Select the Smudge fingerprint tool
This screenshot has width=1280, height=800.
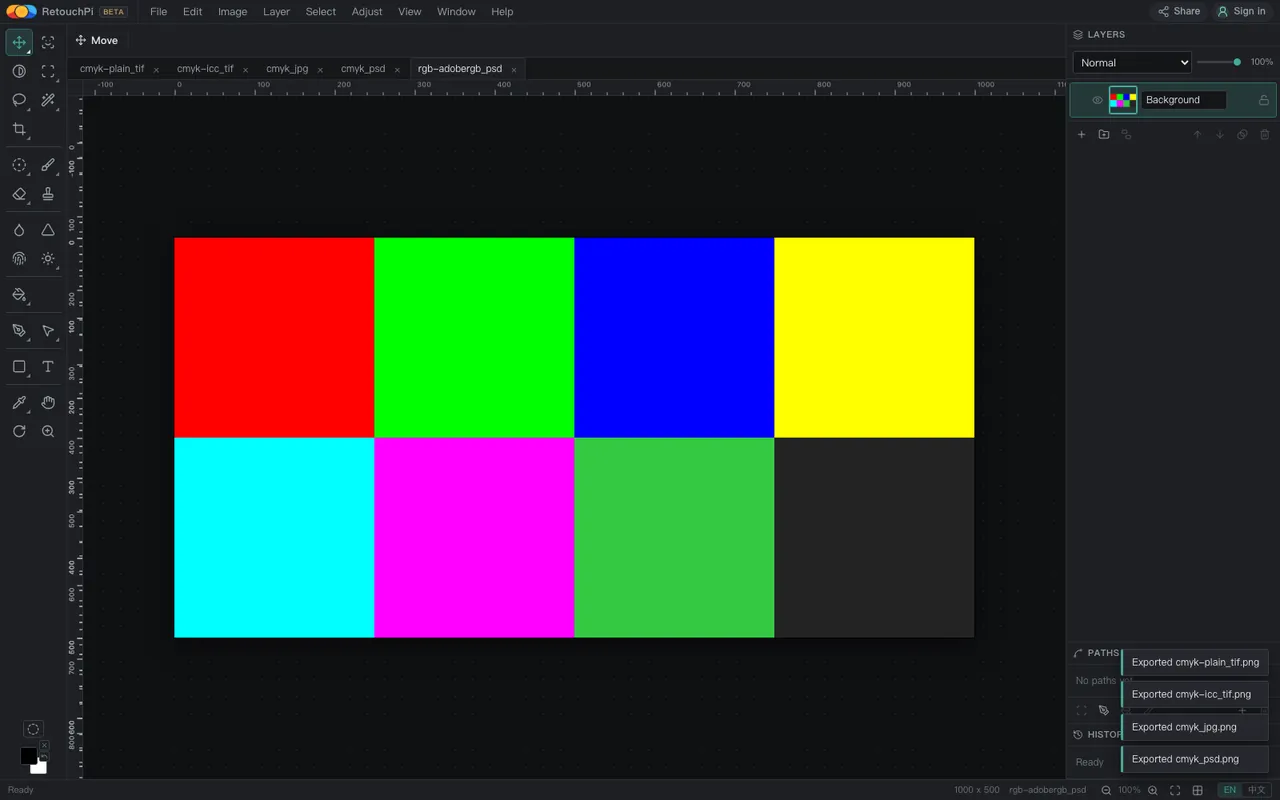[x=19, y=259]
